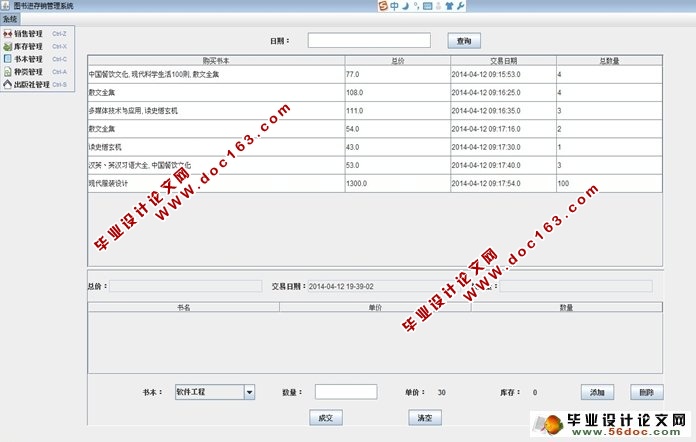The image size is (696, 442).
Task: Open the skin shirt icon in the IME toolbar
Action: [449, 6]
